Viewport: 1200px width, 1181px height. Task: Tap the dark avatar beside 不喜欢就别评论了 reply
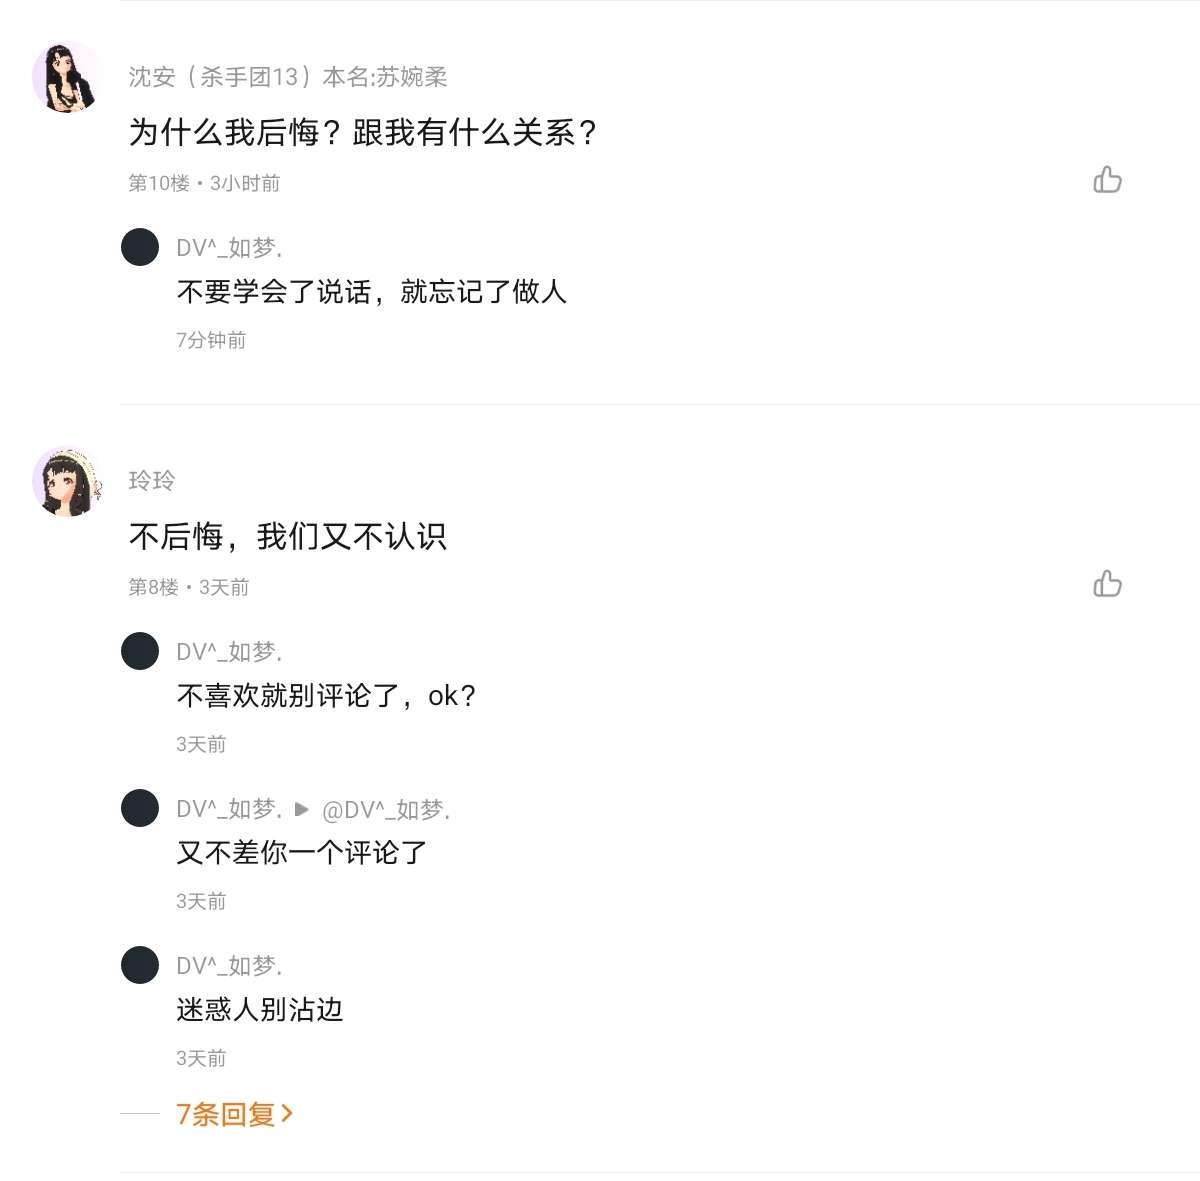point(140,651)
